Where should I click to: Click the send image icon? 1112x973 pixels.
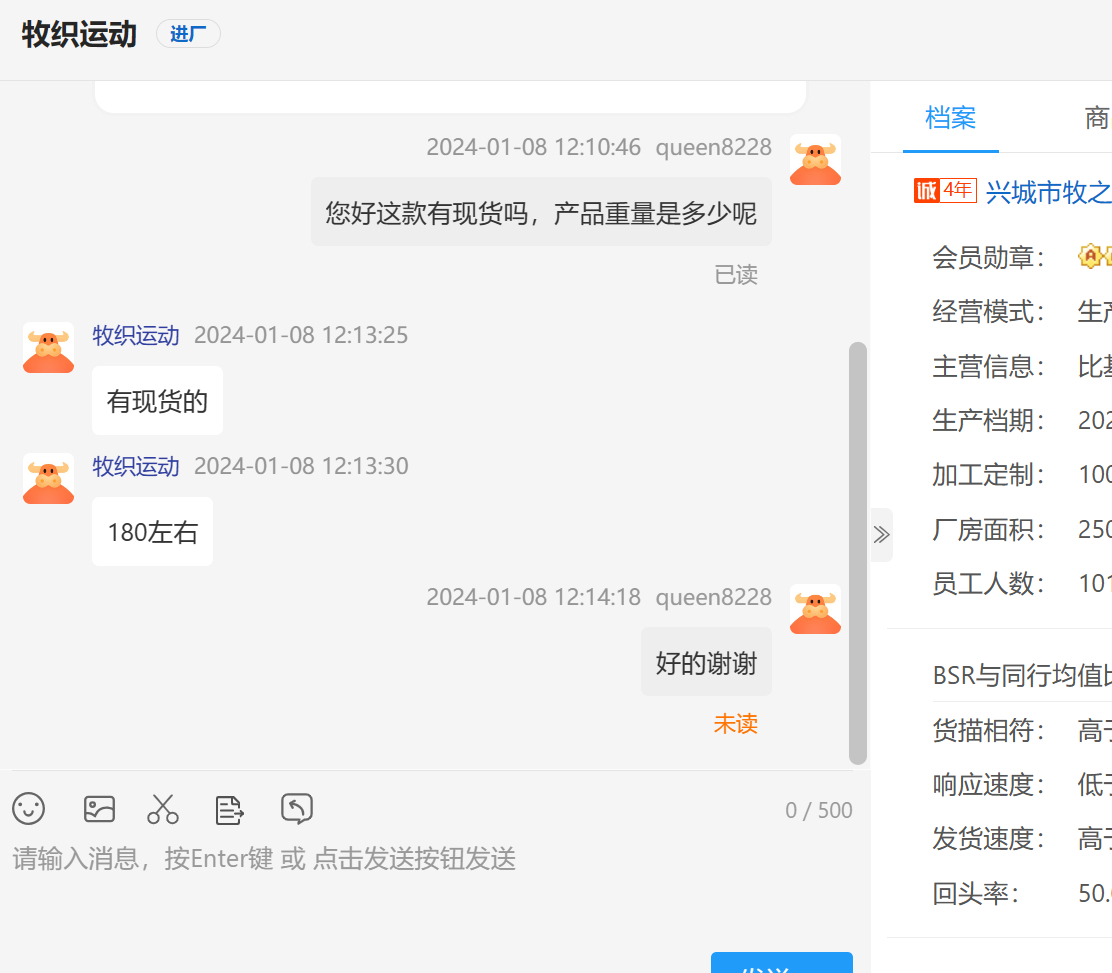tap(99, 808)
